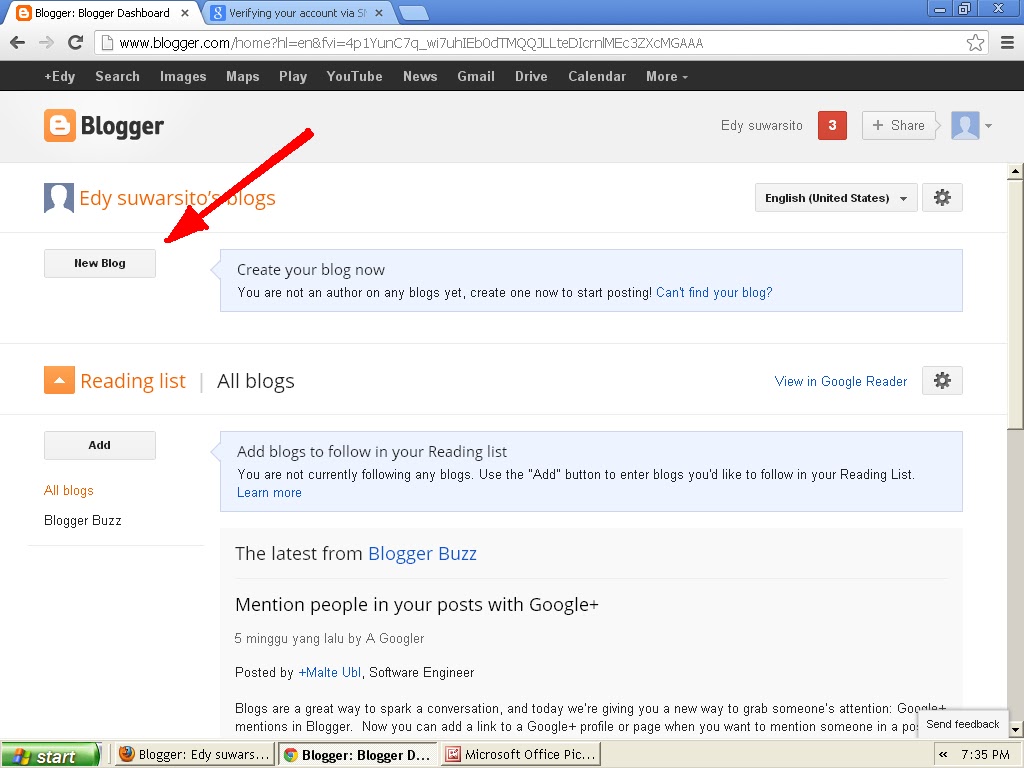The height and width of the screenshot is (768, 1024).
Task: Bookmark page with the star icon
Action: pyautogui.click(x=975, y=43)
